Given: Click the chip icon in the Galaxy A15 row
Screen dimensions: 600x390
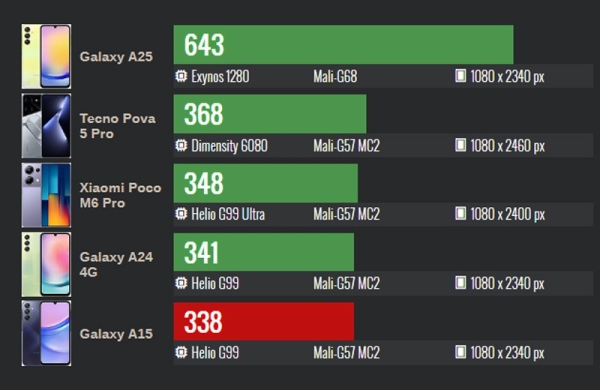Looking at the screenshot, I should [x=181, y=352].
